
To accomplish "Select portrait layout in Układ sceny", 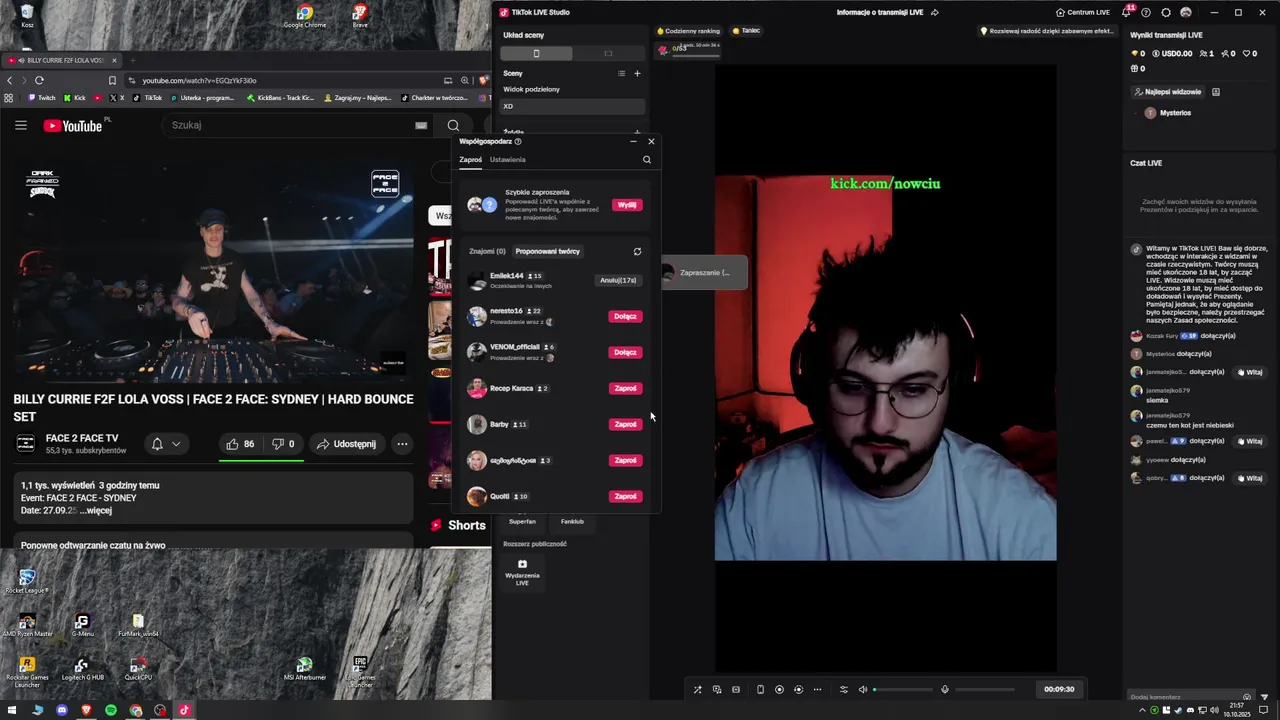I will (x=537, y=53).
